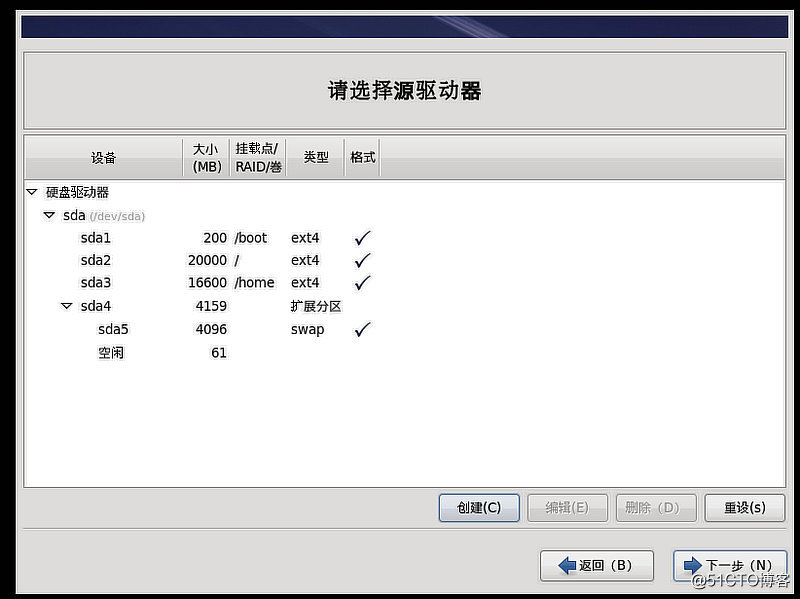Go back with 返回(B) button
Viewport: 800px width, 599px height.
point(597,565)
